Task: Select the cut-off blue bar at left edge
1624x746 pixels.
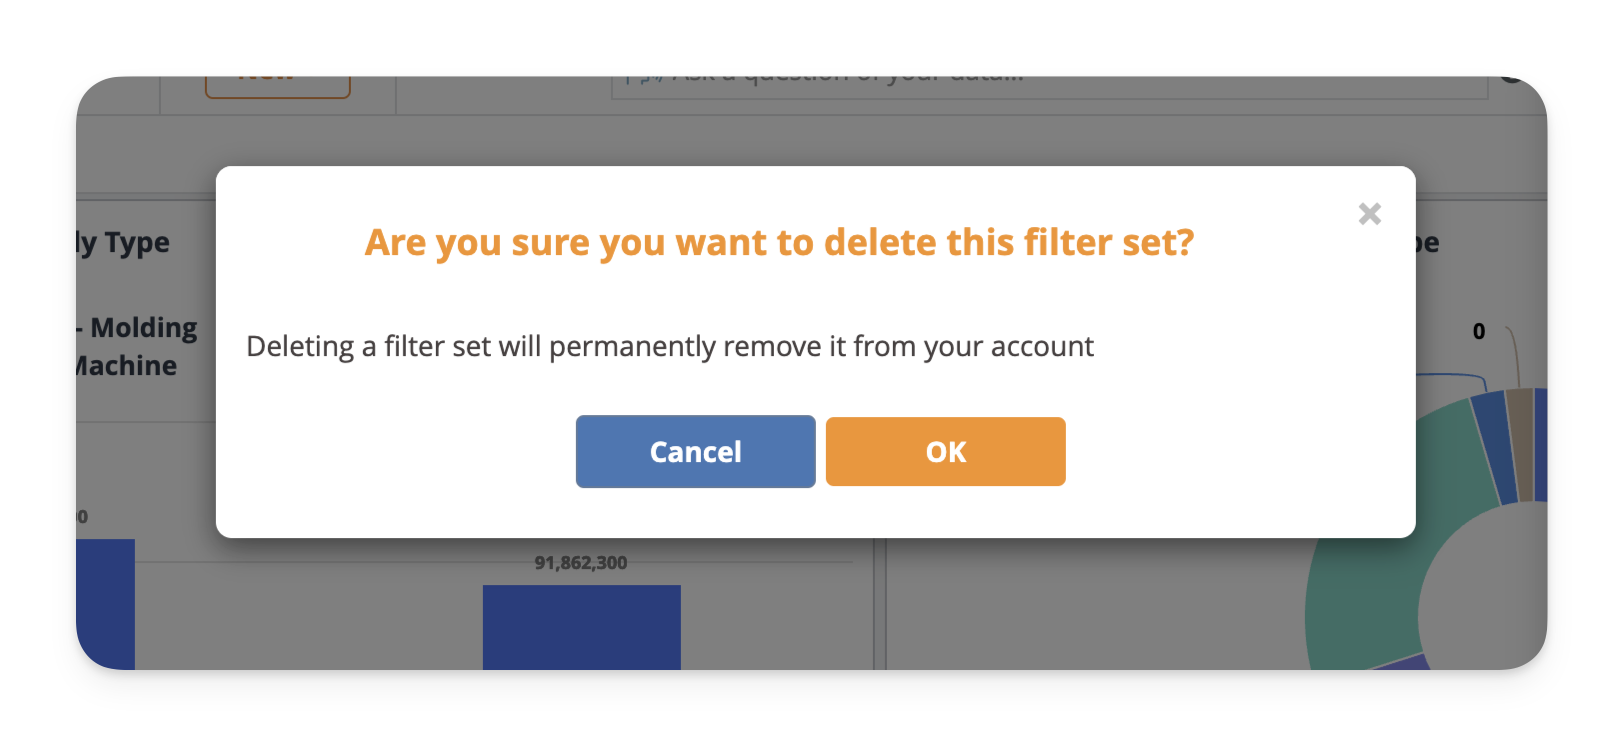Action: pos(105,603)
